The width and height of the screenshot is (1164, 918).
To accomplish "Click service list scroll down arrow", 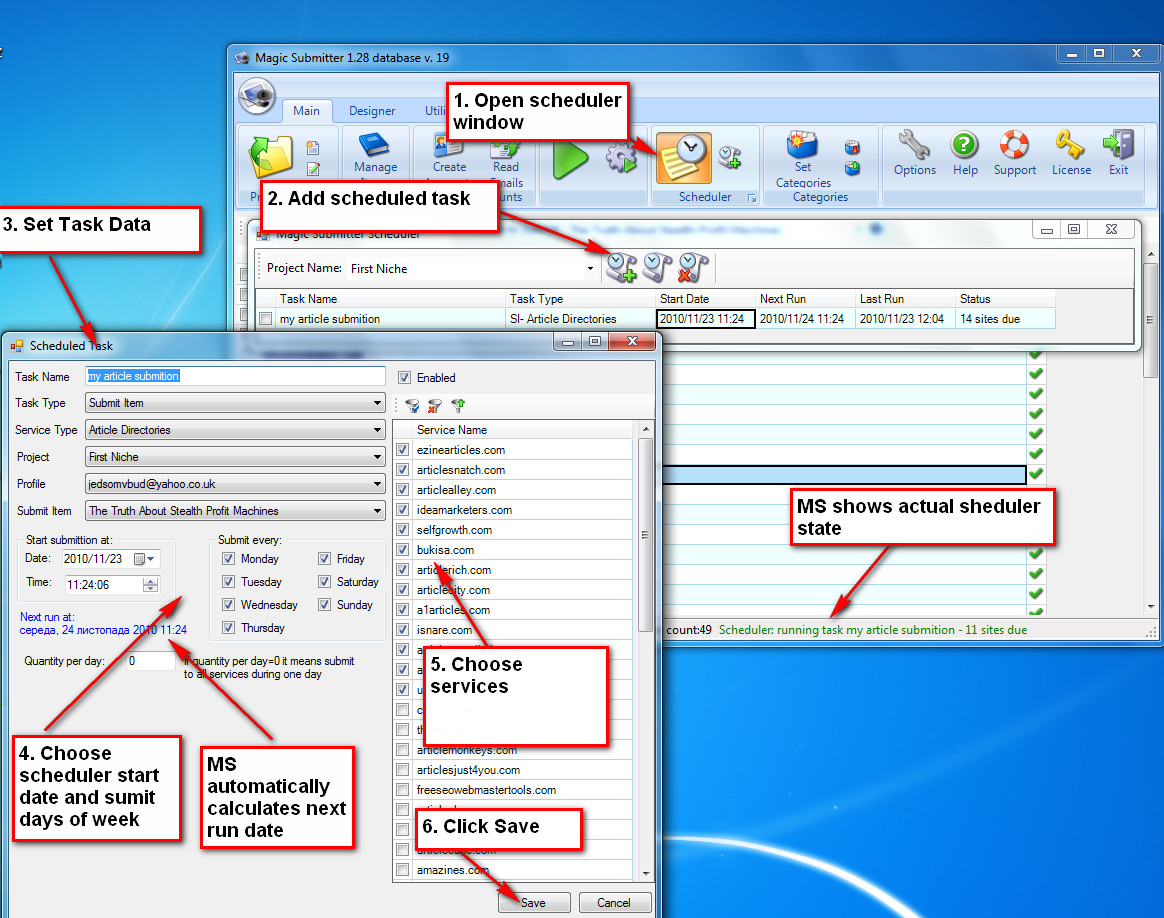I will pos(645,873).
